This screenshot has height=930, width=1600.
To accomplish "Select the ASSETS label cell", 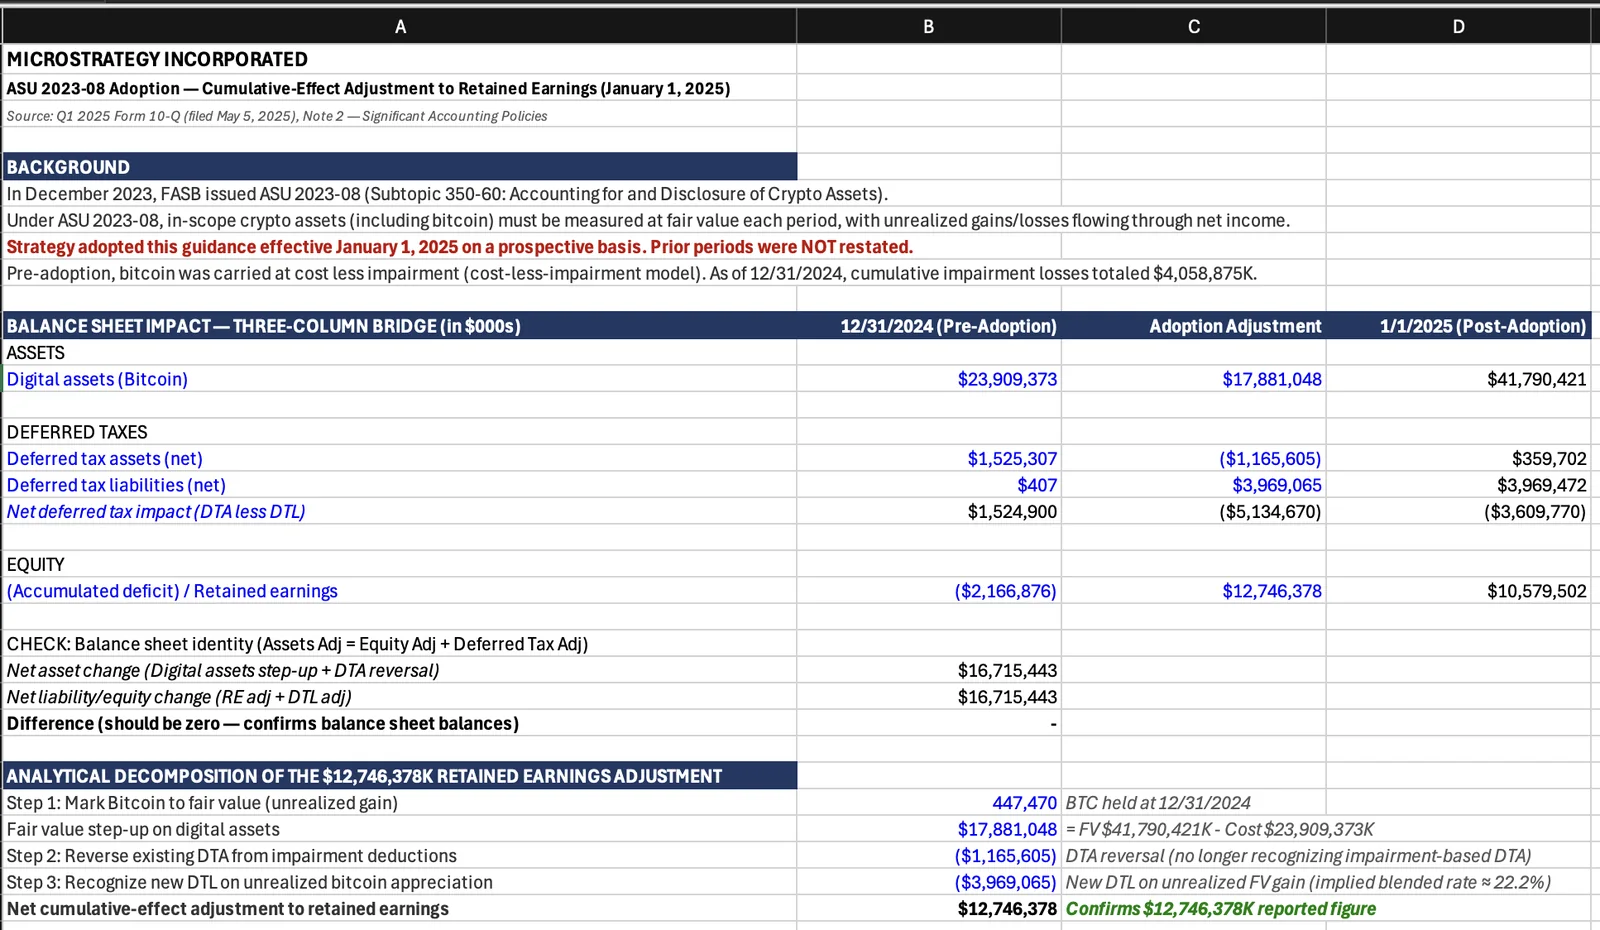I will tap(400, 352).
